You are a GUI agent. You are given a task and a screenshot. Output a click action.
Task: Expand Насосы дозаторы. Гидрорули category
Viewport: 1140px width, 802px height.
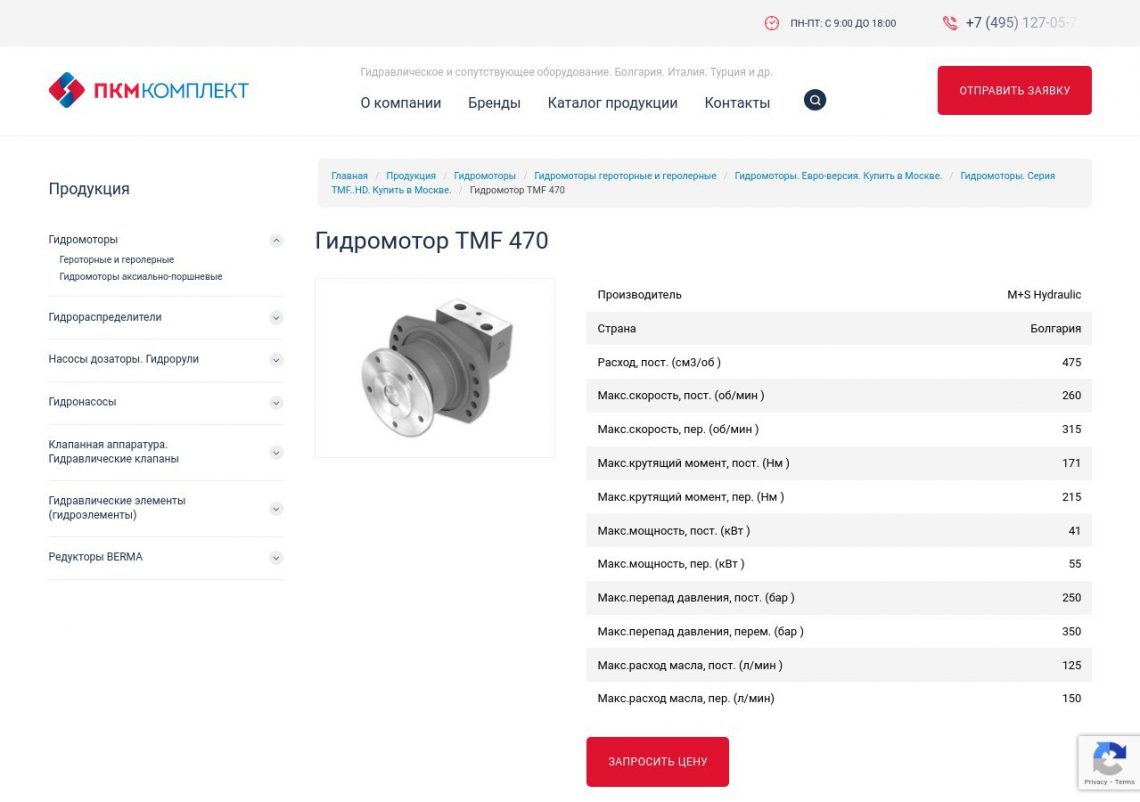pyautogui.click(x=276, y=360)
